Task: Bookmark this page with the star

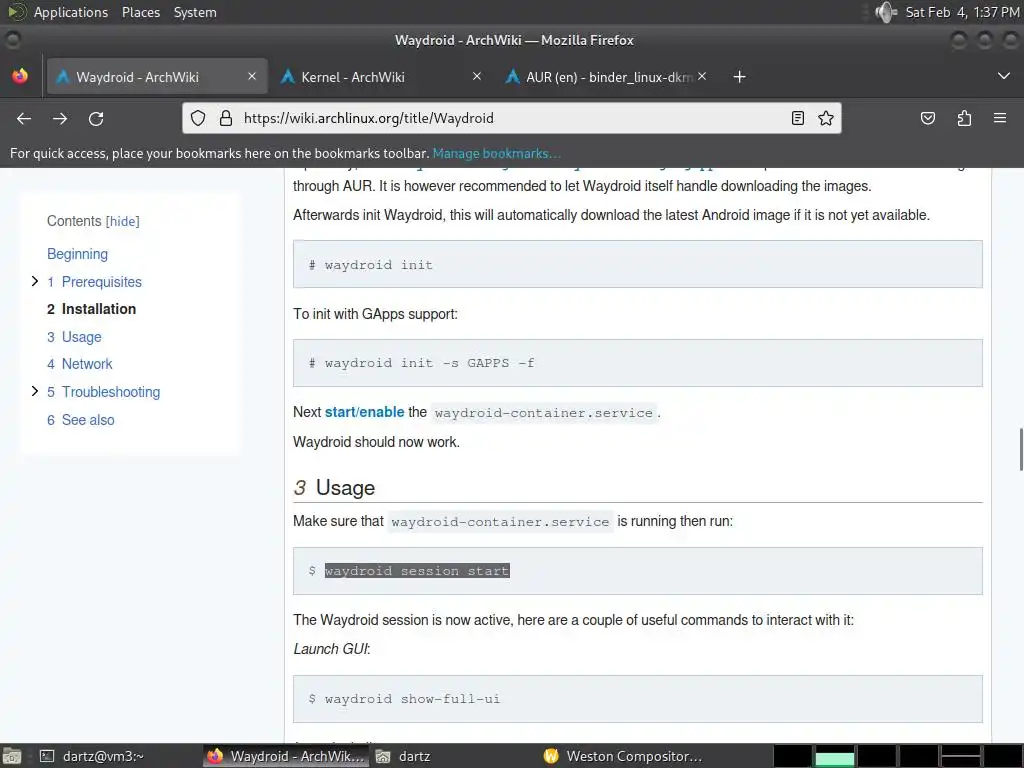Action: pos(825,118)
